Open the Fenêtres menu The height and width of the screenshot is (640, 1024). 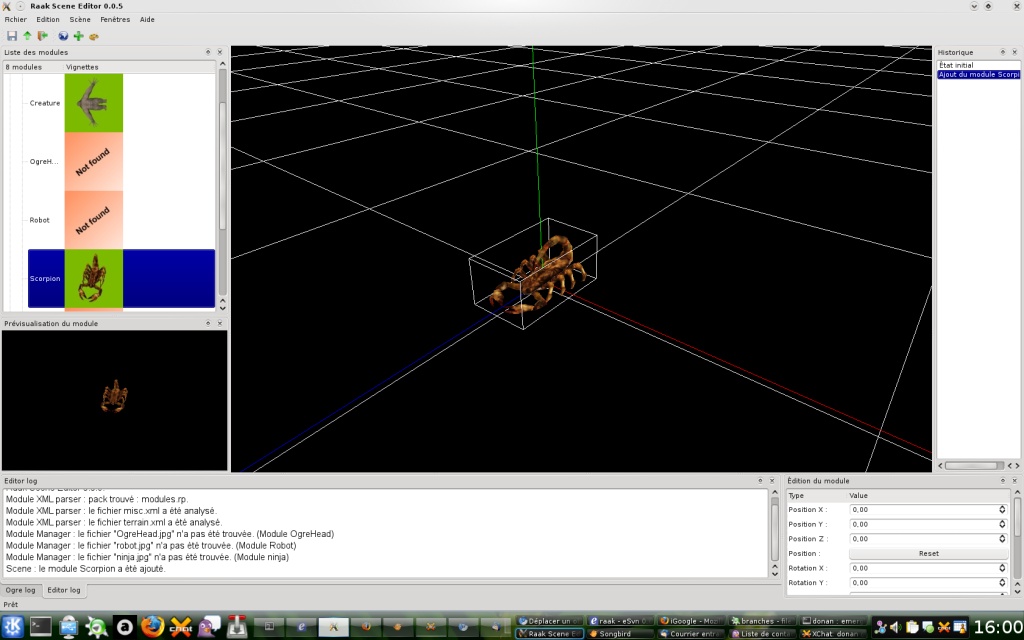[x=115, y=20]
